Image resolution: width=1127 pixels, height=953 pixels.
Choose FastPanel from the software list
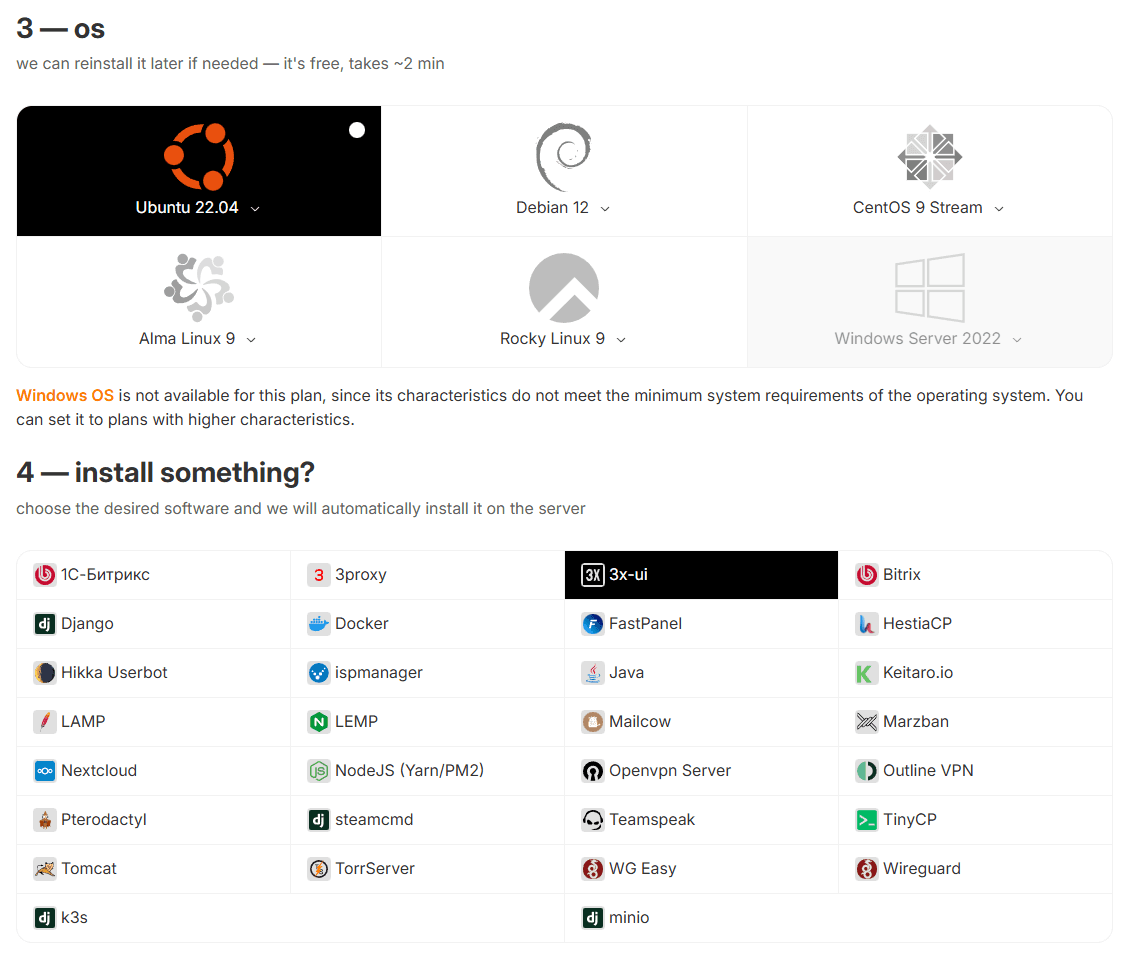(x=645, y=624)
